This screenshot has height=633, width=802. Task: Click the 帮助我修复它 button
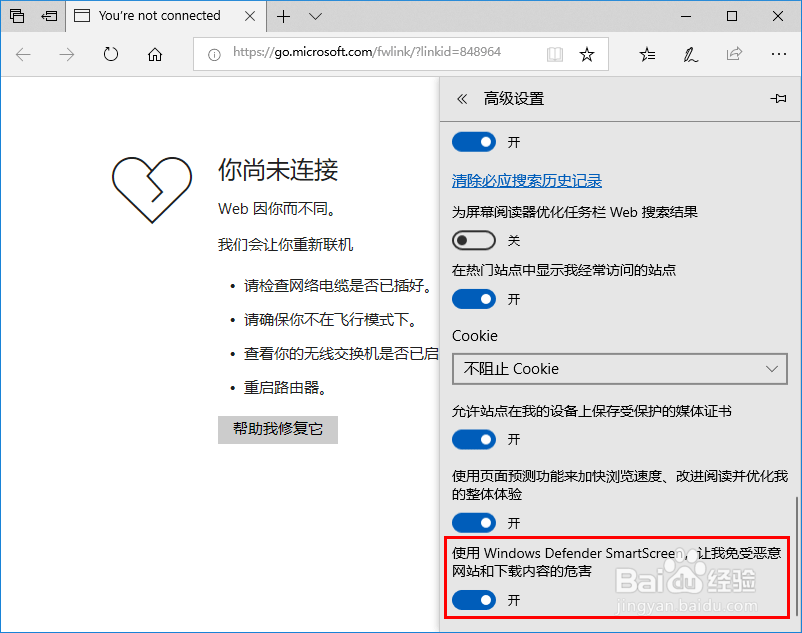pyautogui.click(x=277, y=430)
